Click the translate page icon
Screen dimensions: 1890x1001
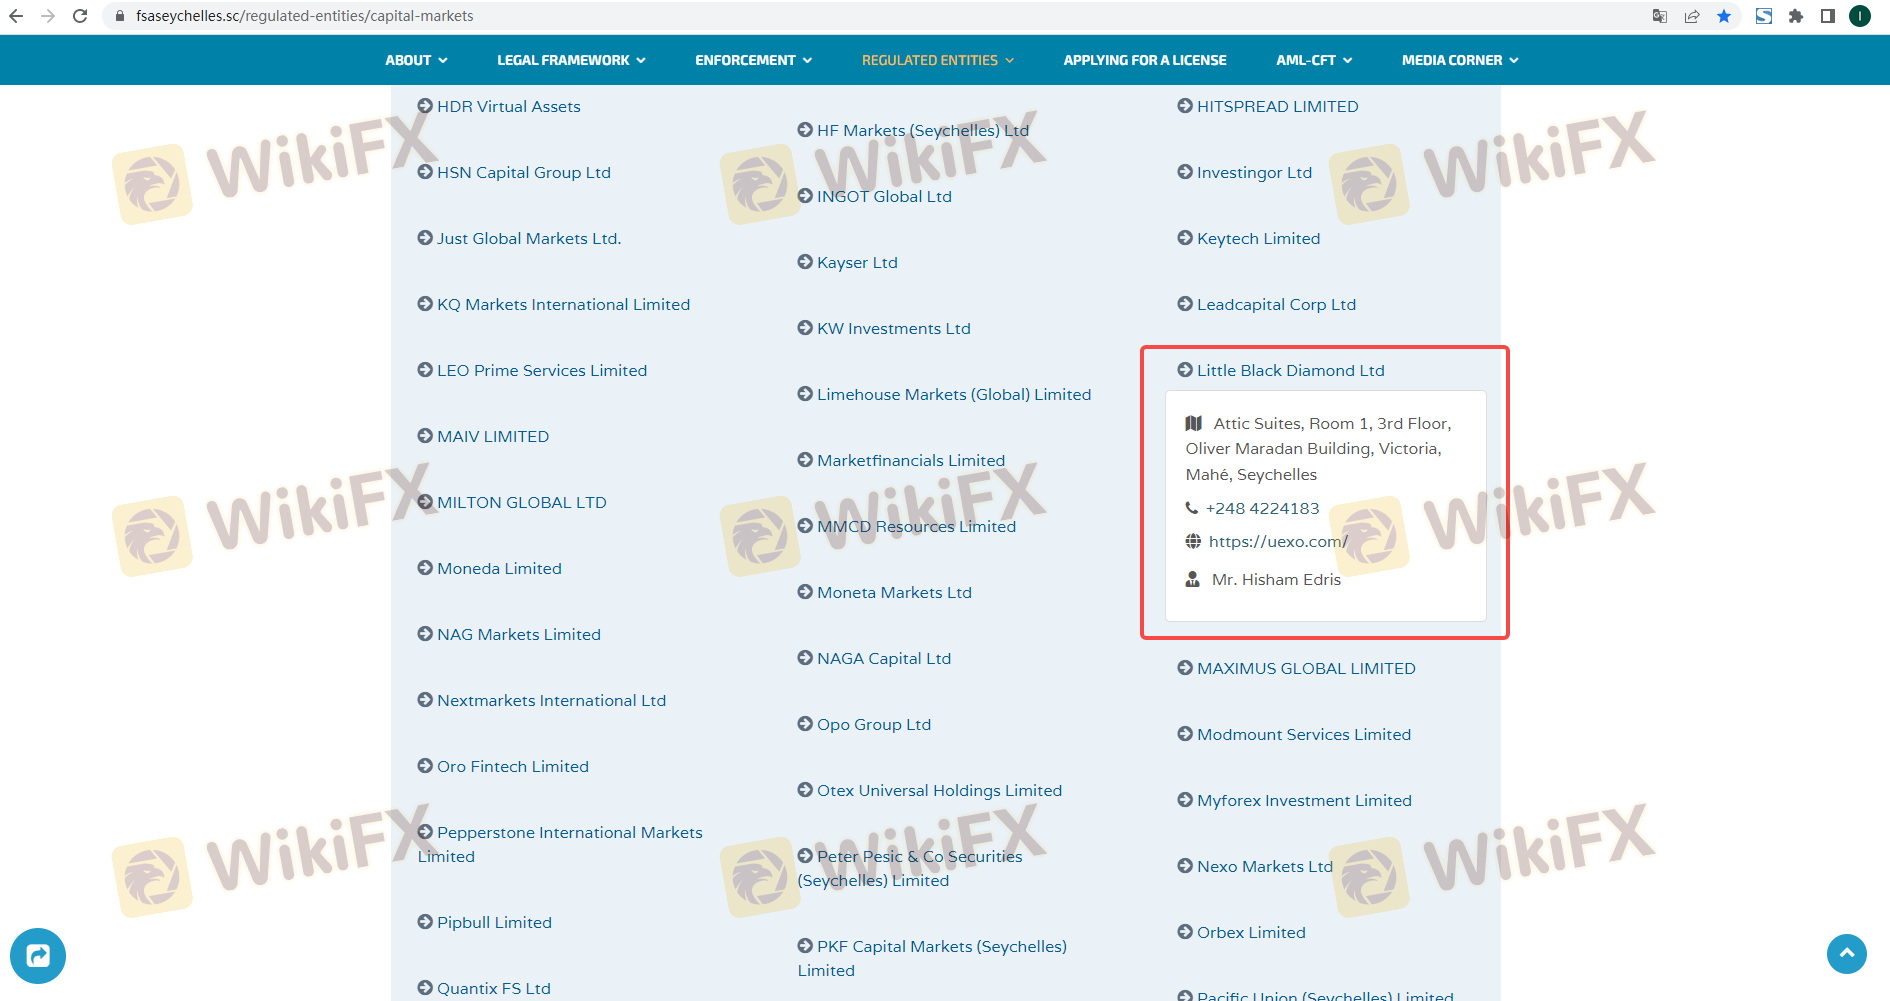pyautogui.click(x=1660, y=16)
